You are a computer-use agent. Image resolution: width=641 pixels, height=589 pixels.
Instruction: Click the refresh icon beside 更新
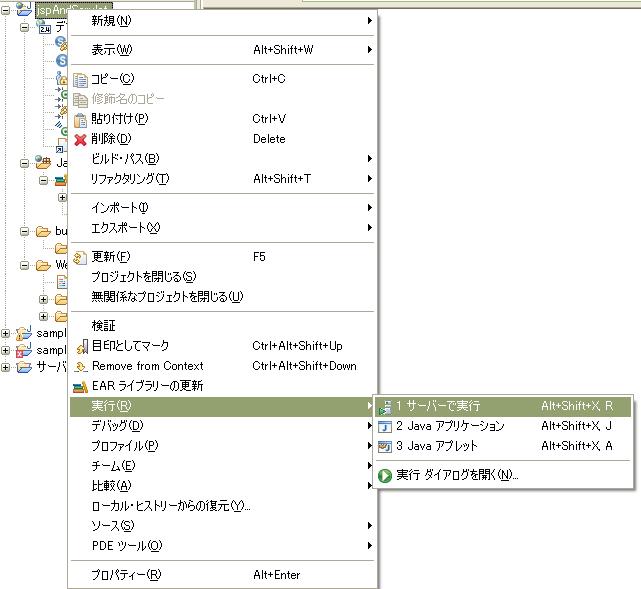pos(81,257)
